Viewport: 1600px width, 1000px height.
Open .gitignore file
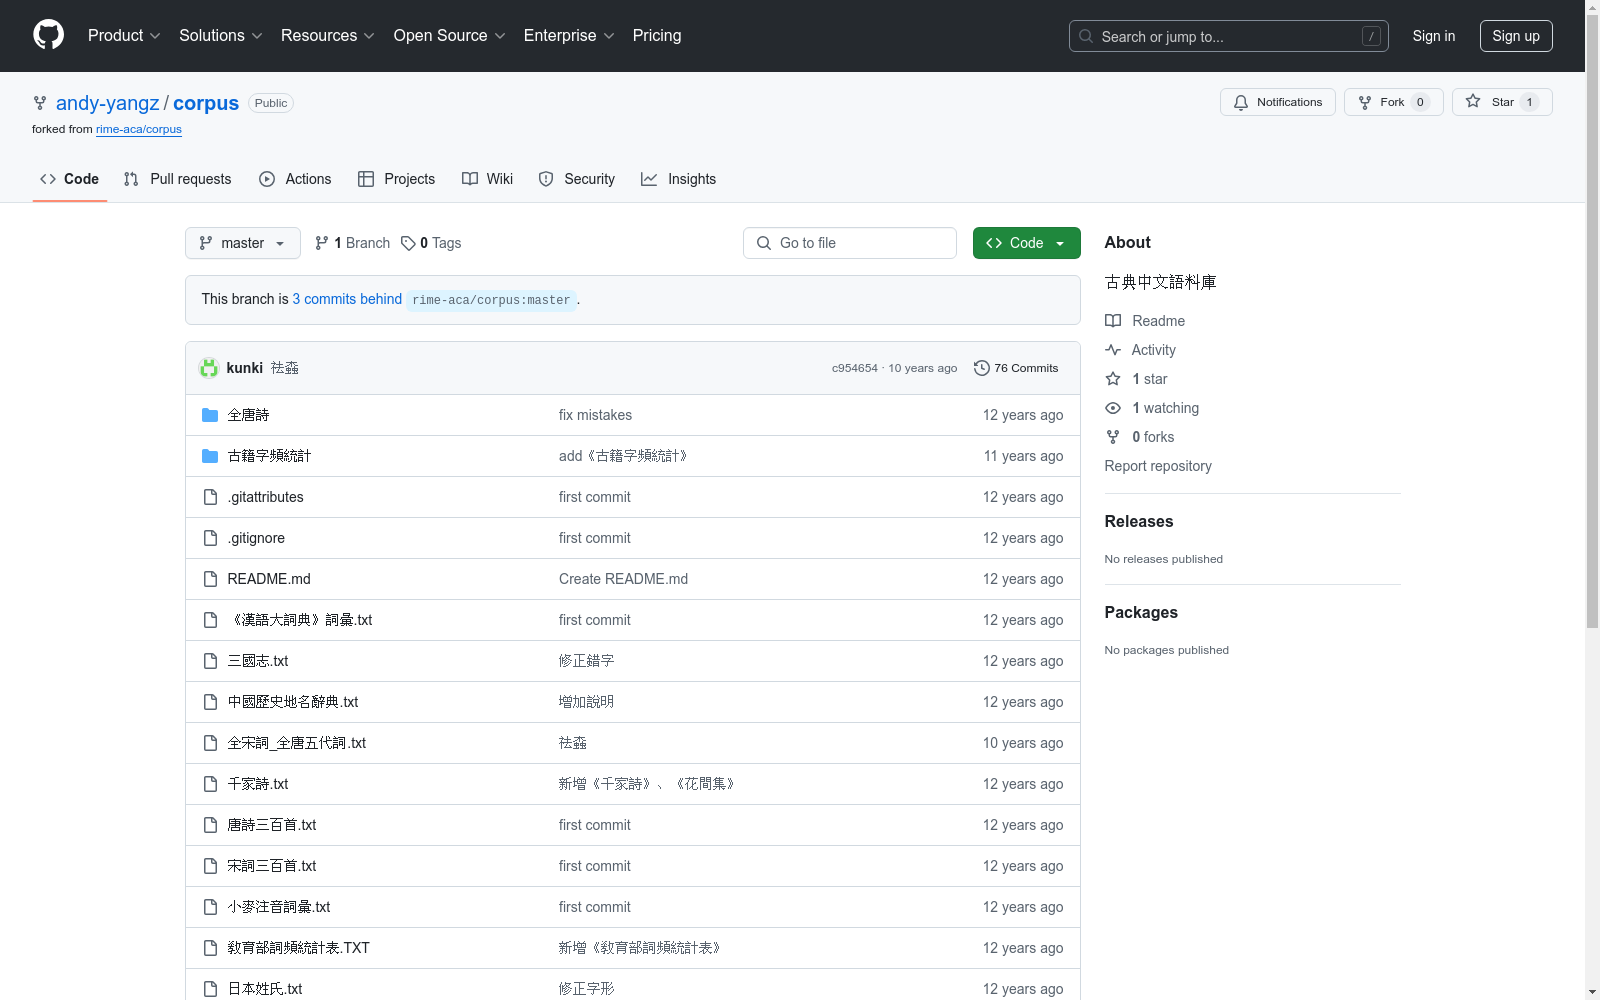click(x=256, y=538)
